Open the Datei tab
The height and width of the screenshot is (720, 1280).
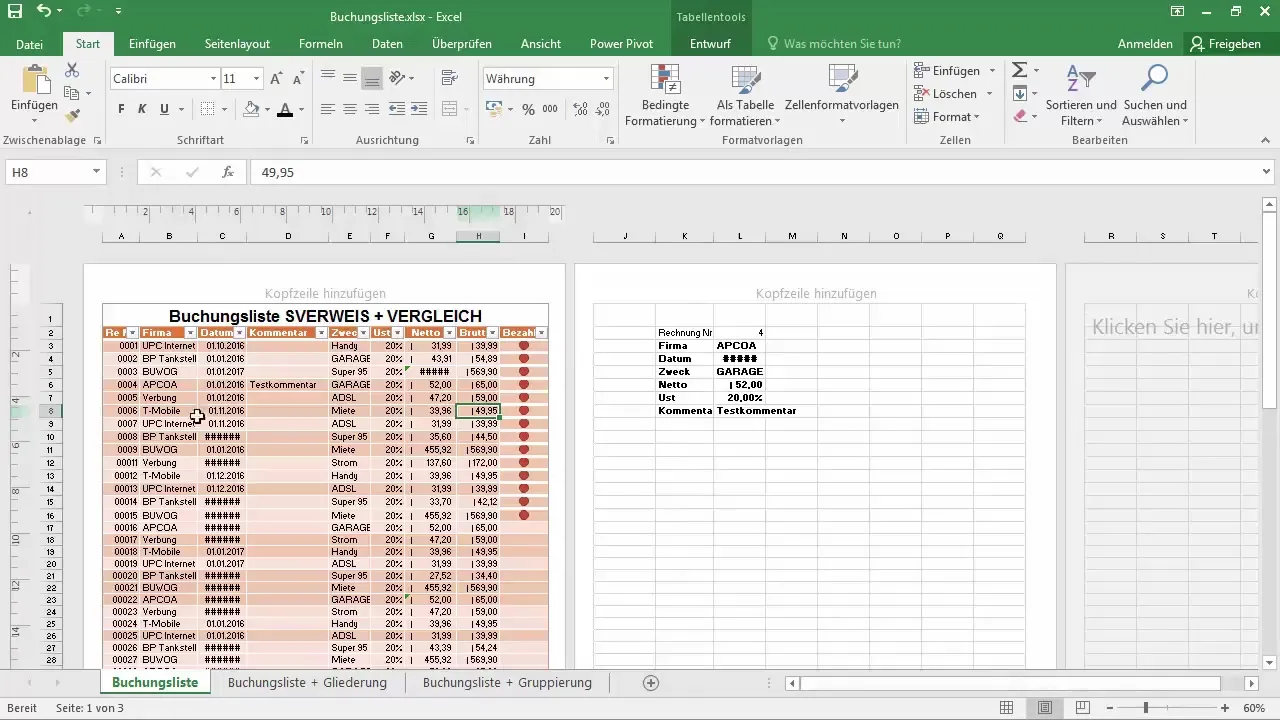(x=30, y=44)
